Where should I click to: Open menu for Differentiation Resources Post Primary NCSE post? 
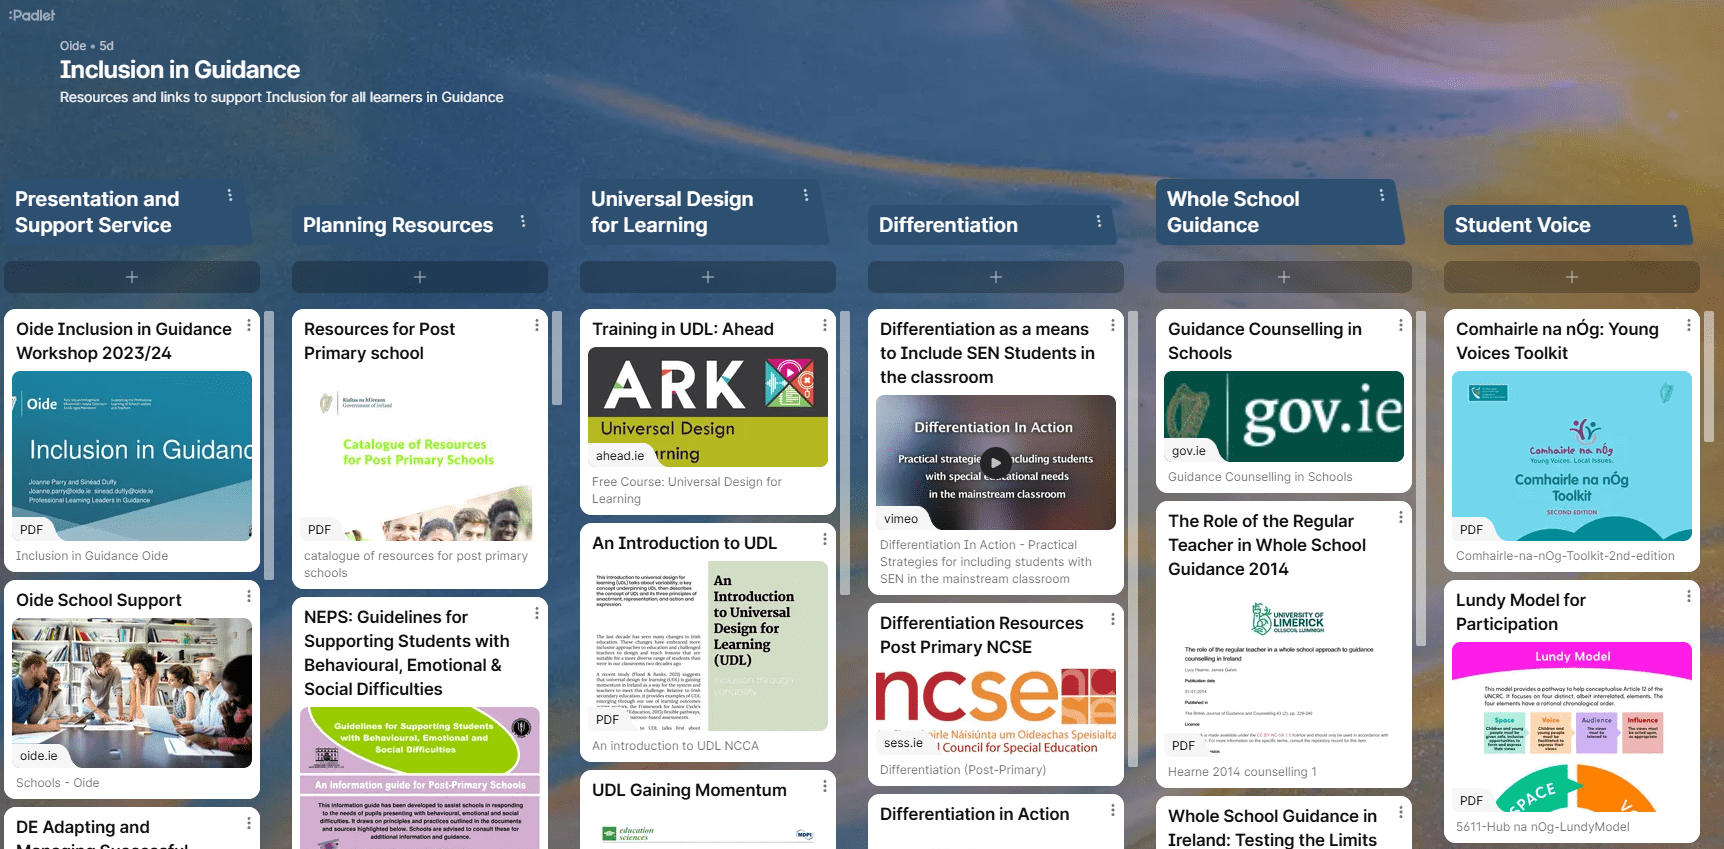[x=1113, y=619]
